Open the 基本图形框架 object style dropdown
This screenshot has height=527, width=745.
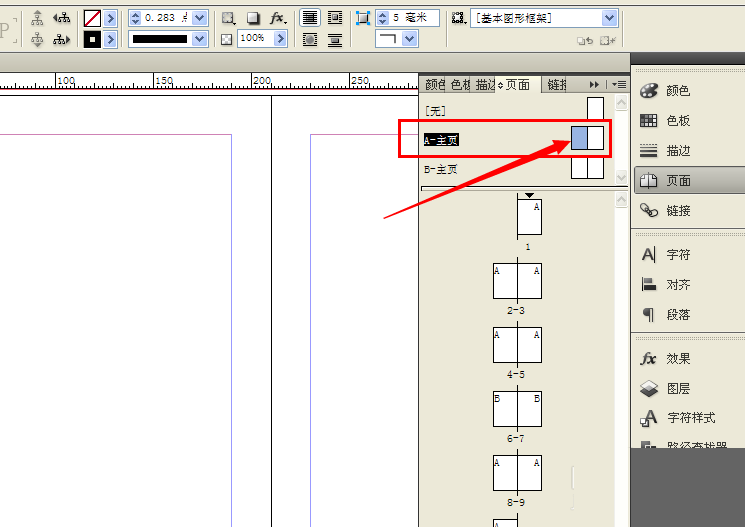click(x=609, y=18)
